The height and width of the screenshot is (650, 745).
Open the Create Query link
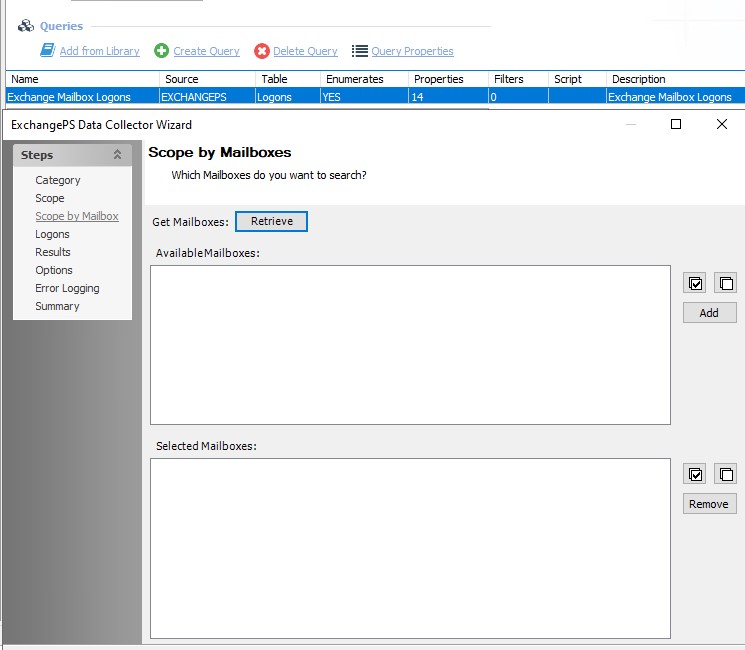[x=206, y=51]
